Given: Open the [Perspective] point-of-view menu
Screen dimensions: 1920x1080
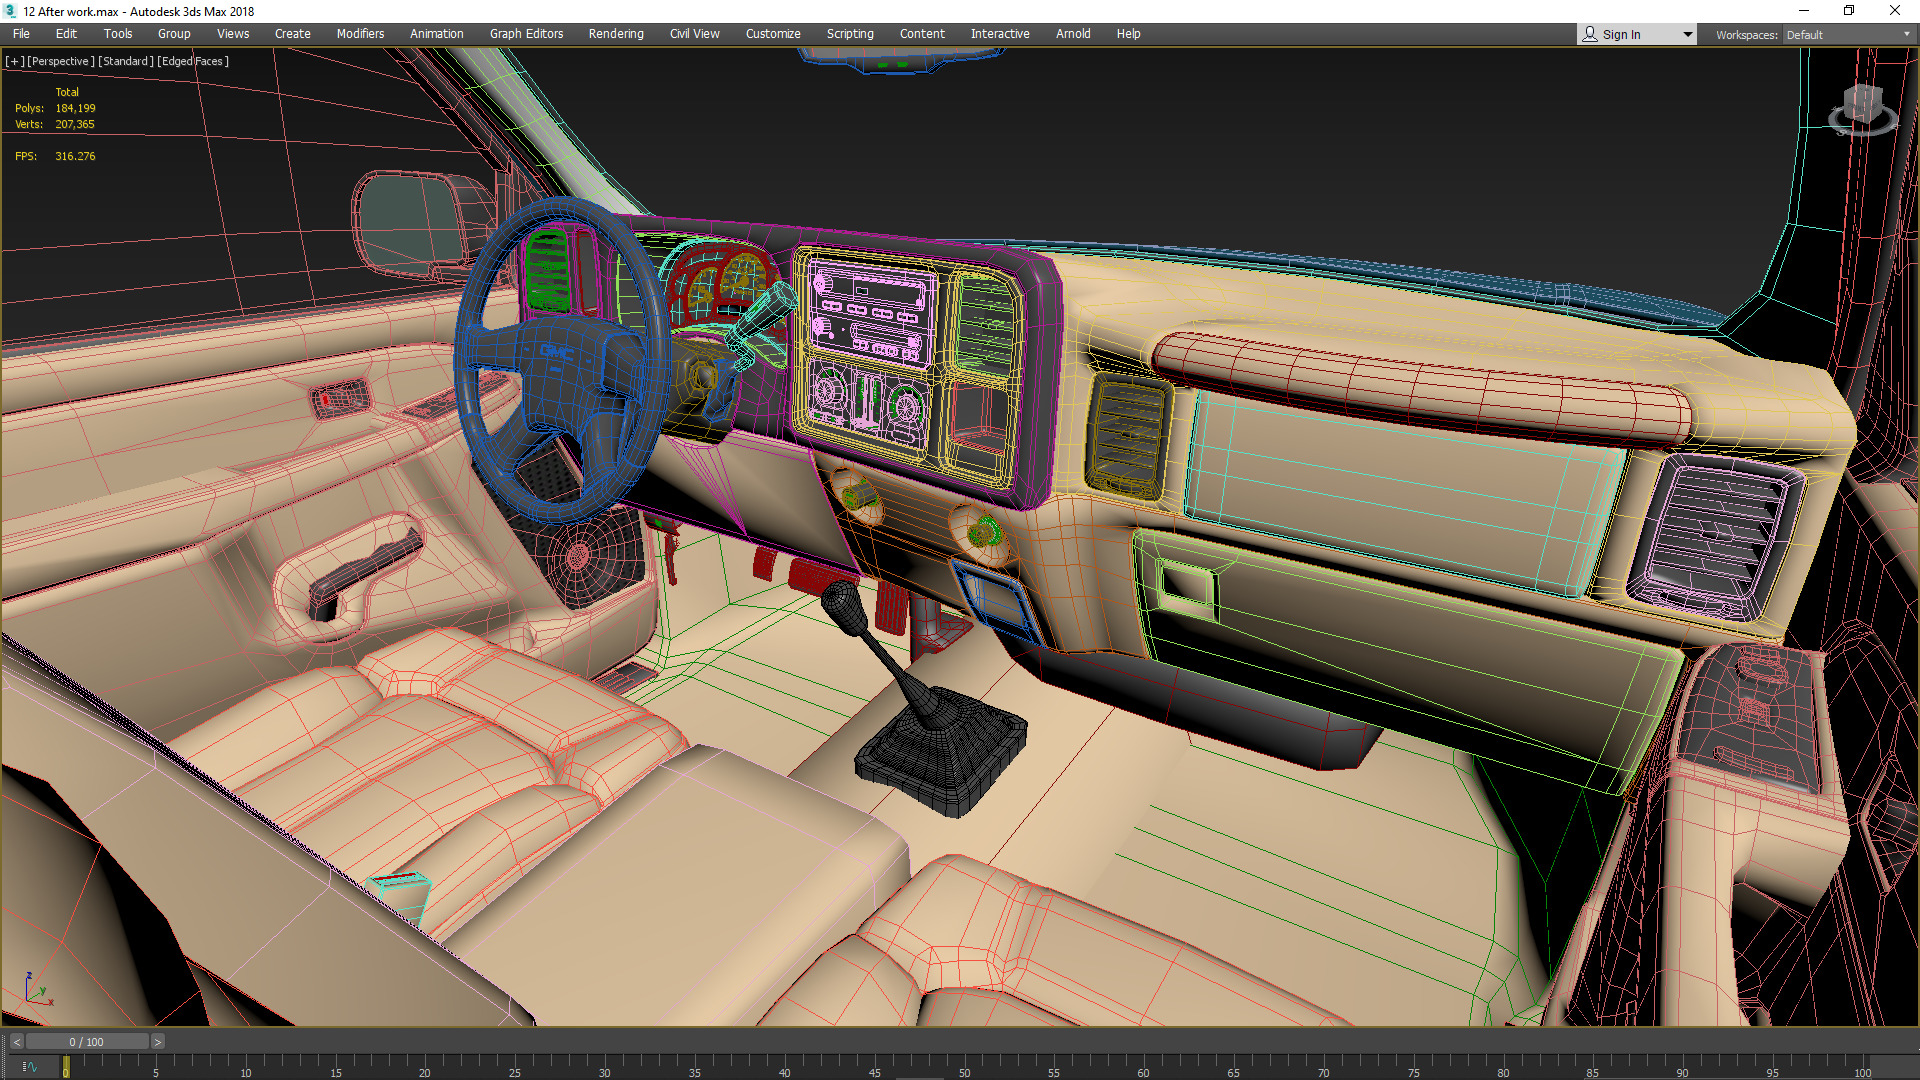Looking at the screenshot, I should (61, 61).
